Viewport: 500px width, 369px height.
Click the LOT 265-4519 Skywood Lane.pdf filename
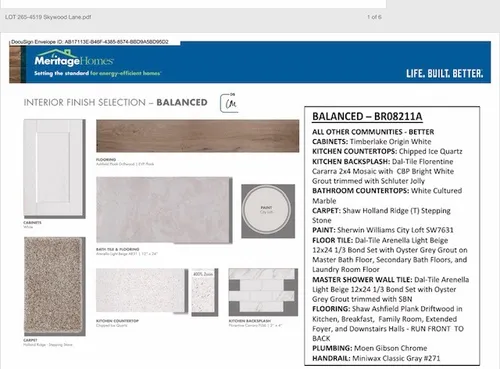coord(48,17)
